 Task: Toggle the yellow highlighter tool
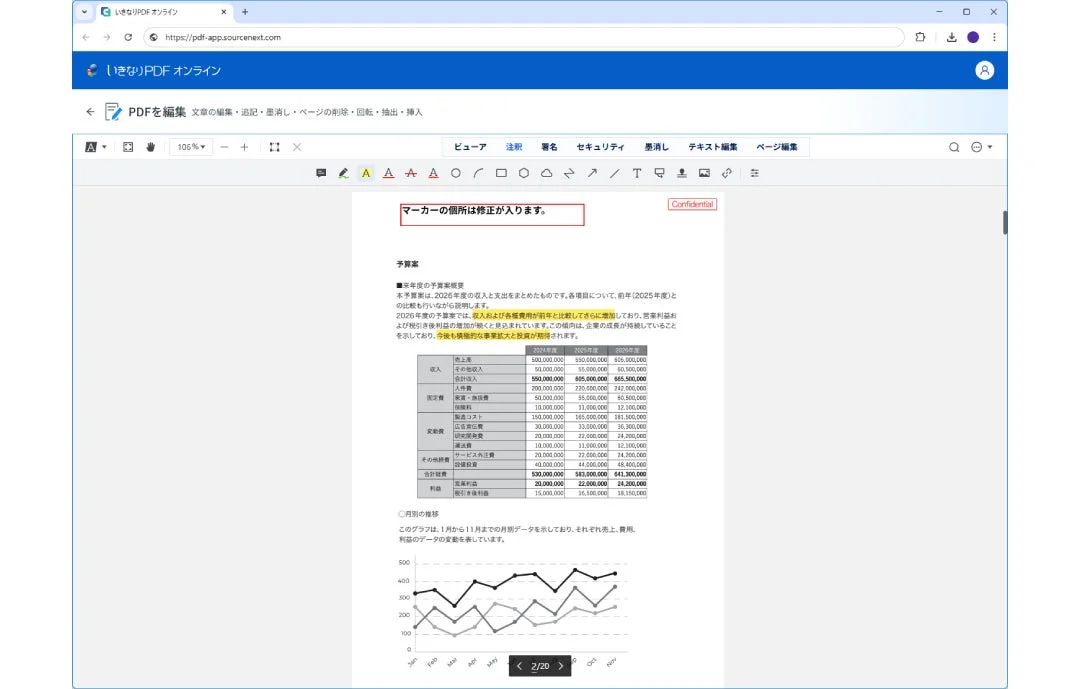(x=366, y=173)
